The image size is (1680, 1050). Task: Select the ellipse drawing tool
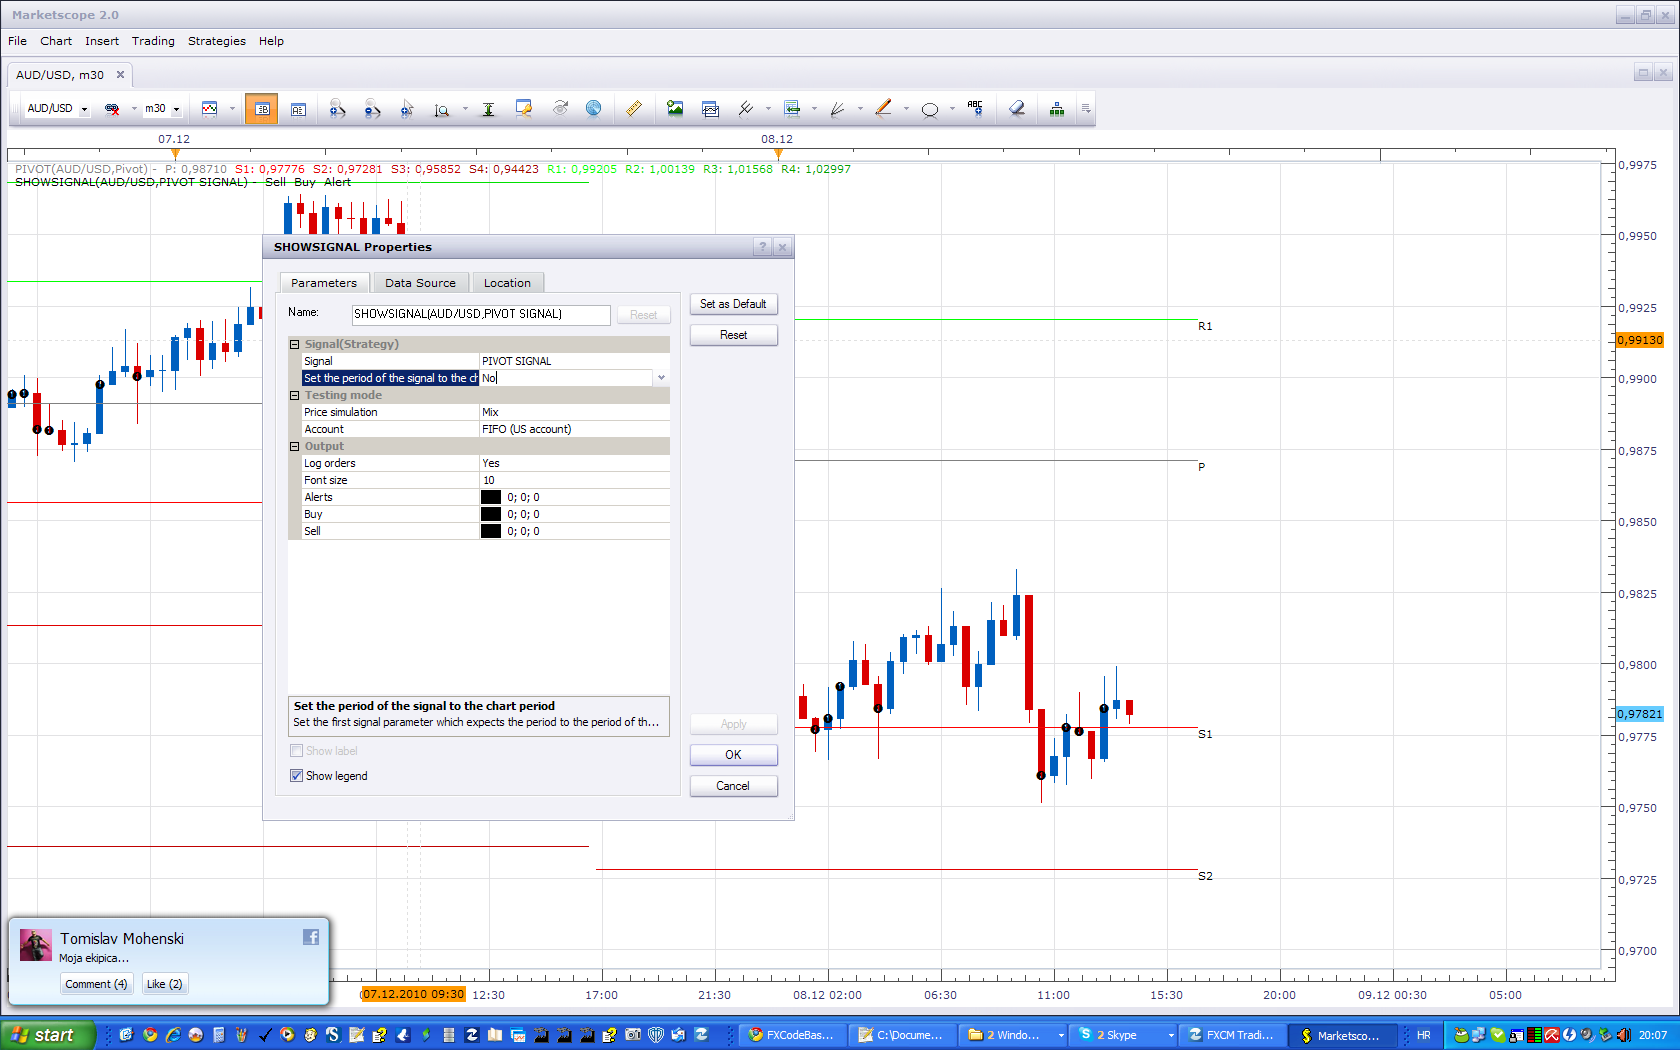click(x=930, y=109)
